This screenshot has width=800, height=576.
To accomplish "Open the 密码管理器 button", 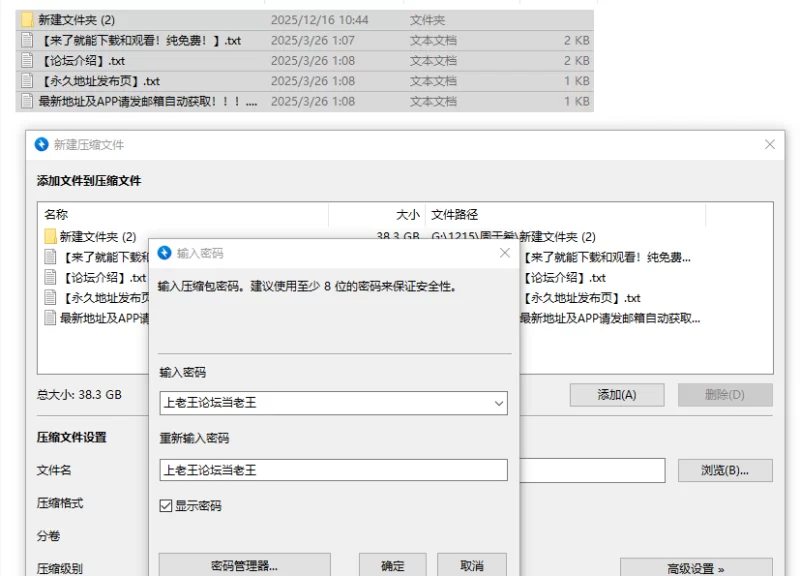I will (x=244, y=565).
